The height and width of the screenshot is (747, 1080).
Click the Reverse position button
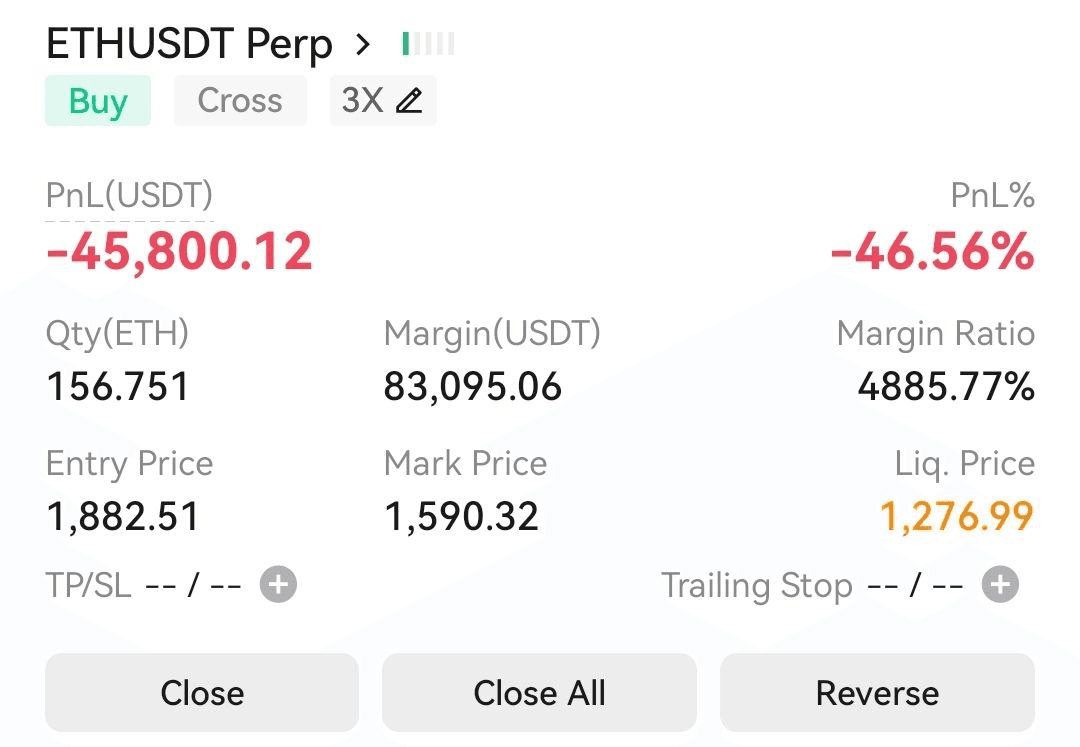coord(877,693)
